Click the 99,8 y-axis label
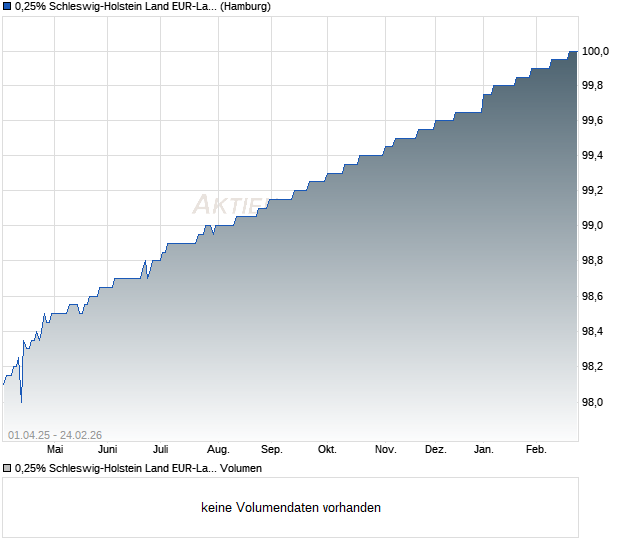620x546 pixels. 592,85
